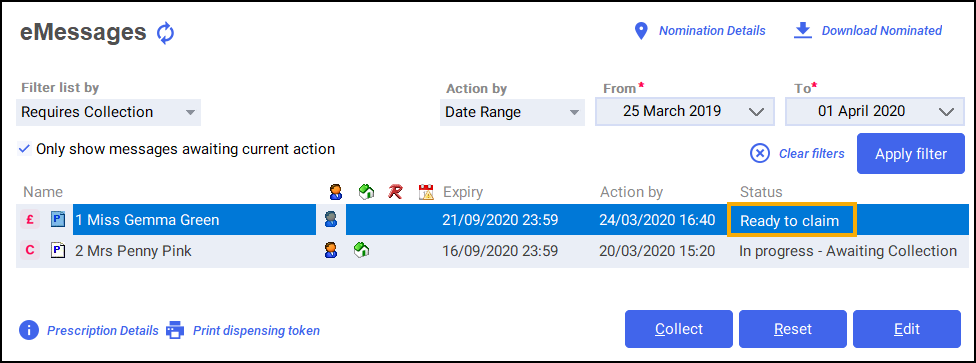
Task: Uncheck Only show messages awaiting current action
Action: 24,149
